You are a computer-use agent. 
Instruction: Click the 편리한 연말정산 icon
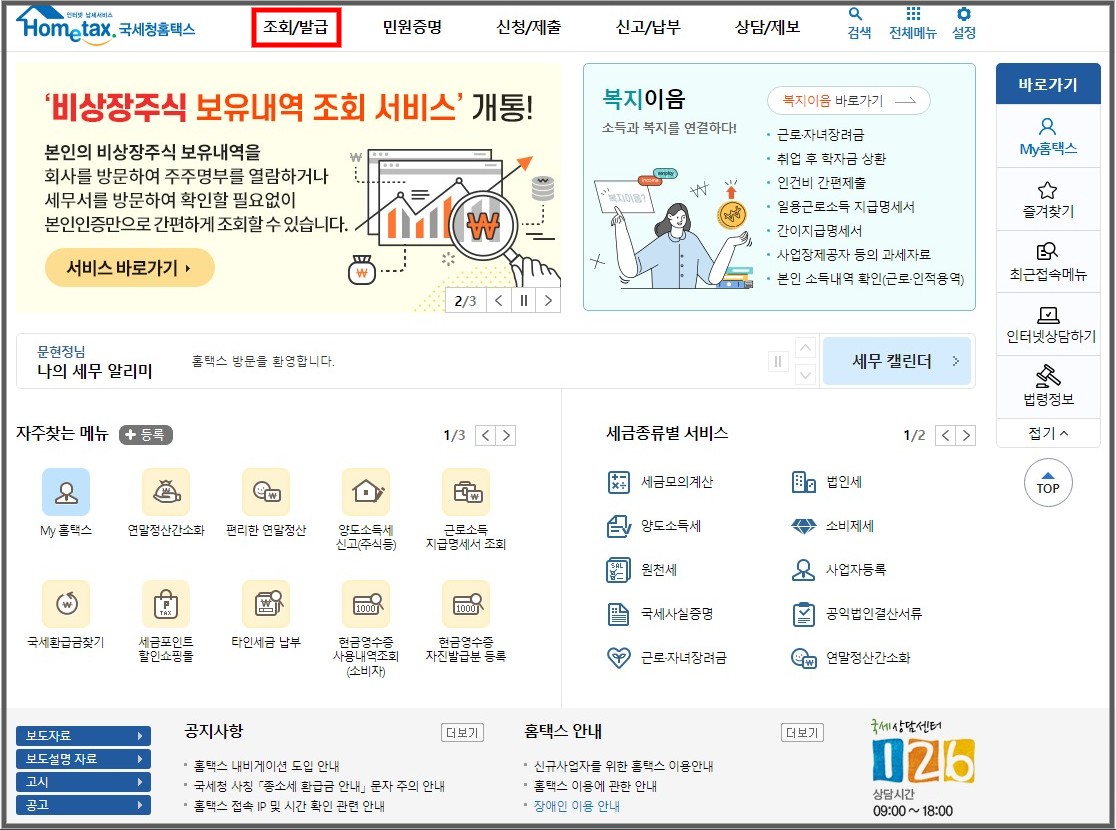(266, 492)
